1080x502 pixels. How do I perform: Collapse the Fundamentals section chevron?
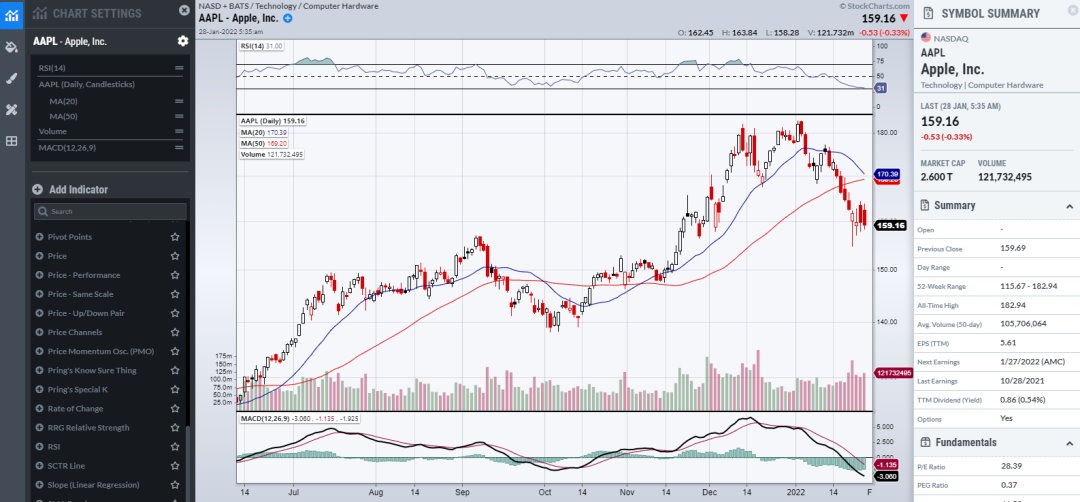[x=1069, y=443]
